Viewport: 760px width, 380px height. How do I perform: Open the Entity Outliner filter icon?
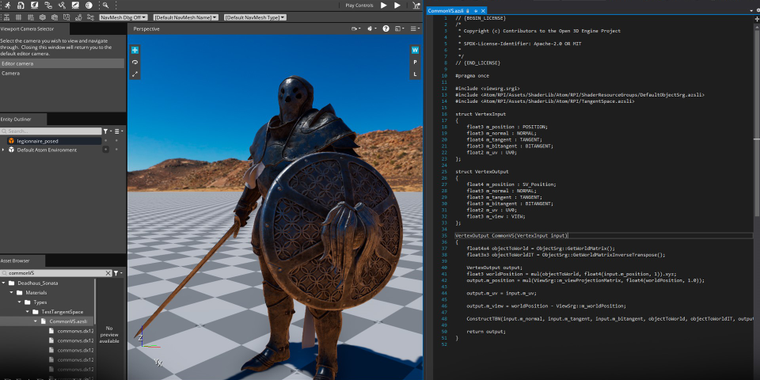point(106,131)
